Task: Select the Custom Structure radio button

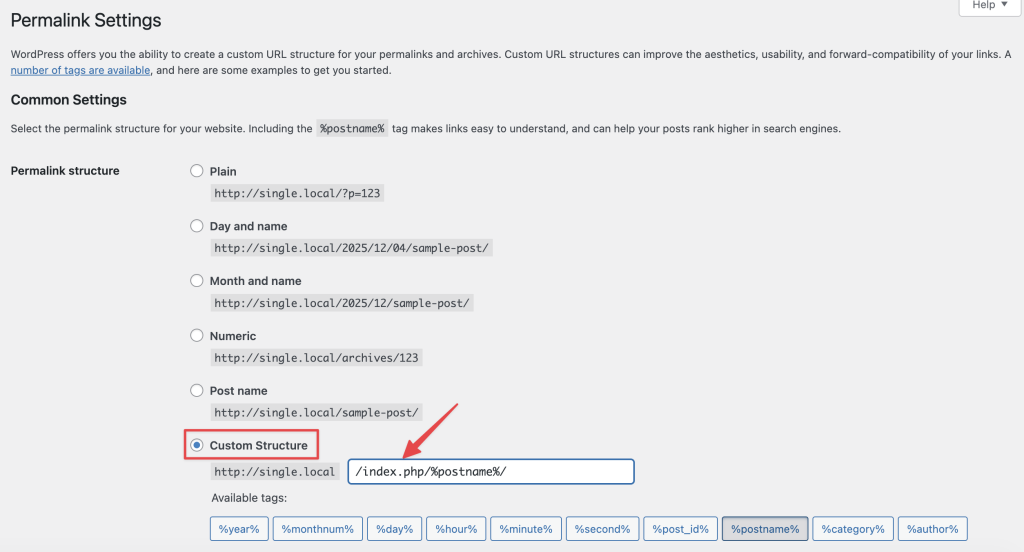Action: tap(197, 446)
